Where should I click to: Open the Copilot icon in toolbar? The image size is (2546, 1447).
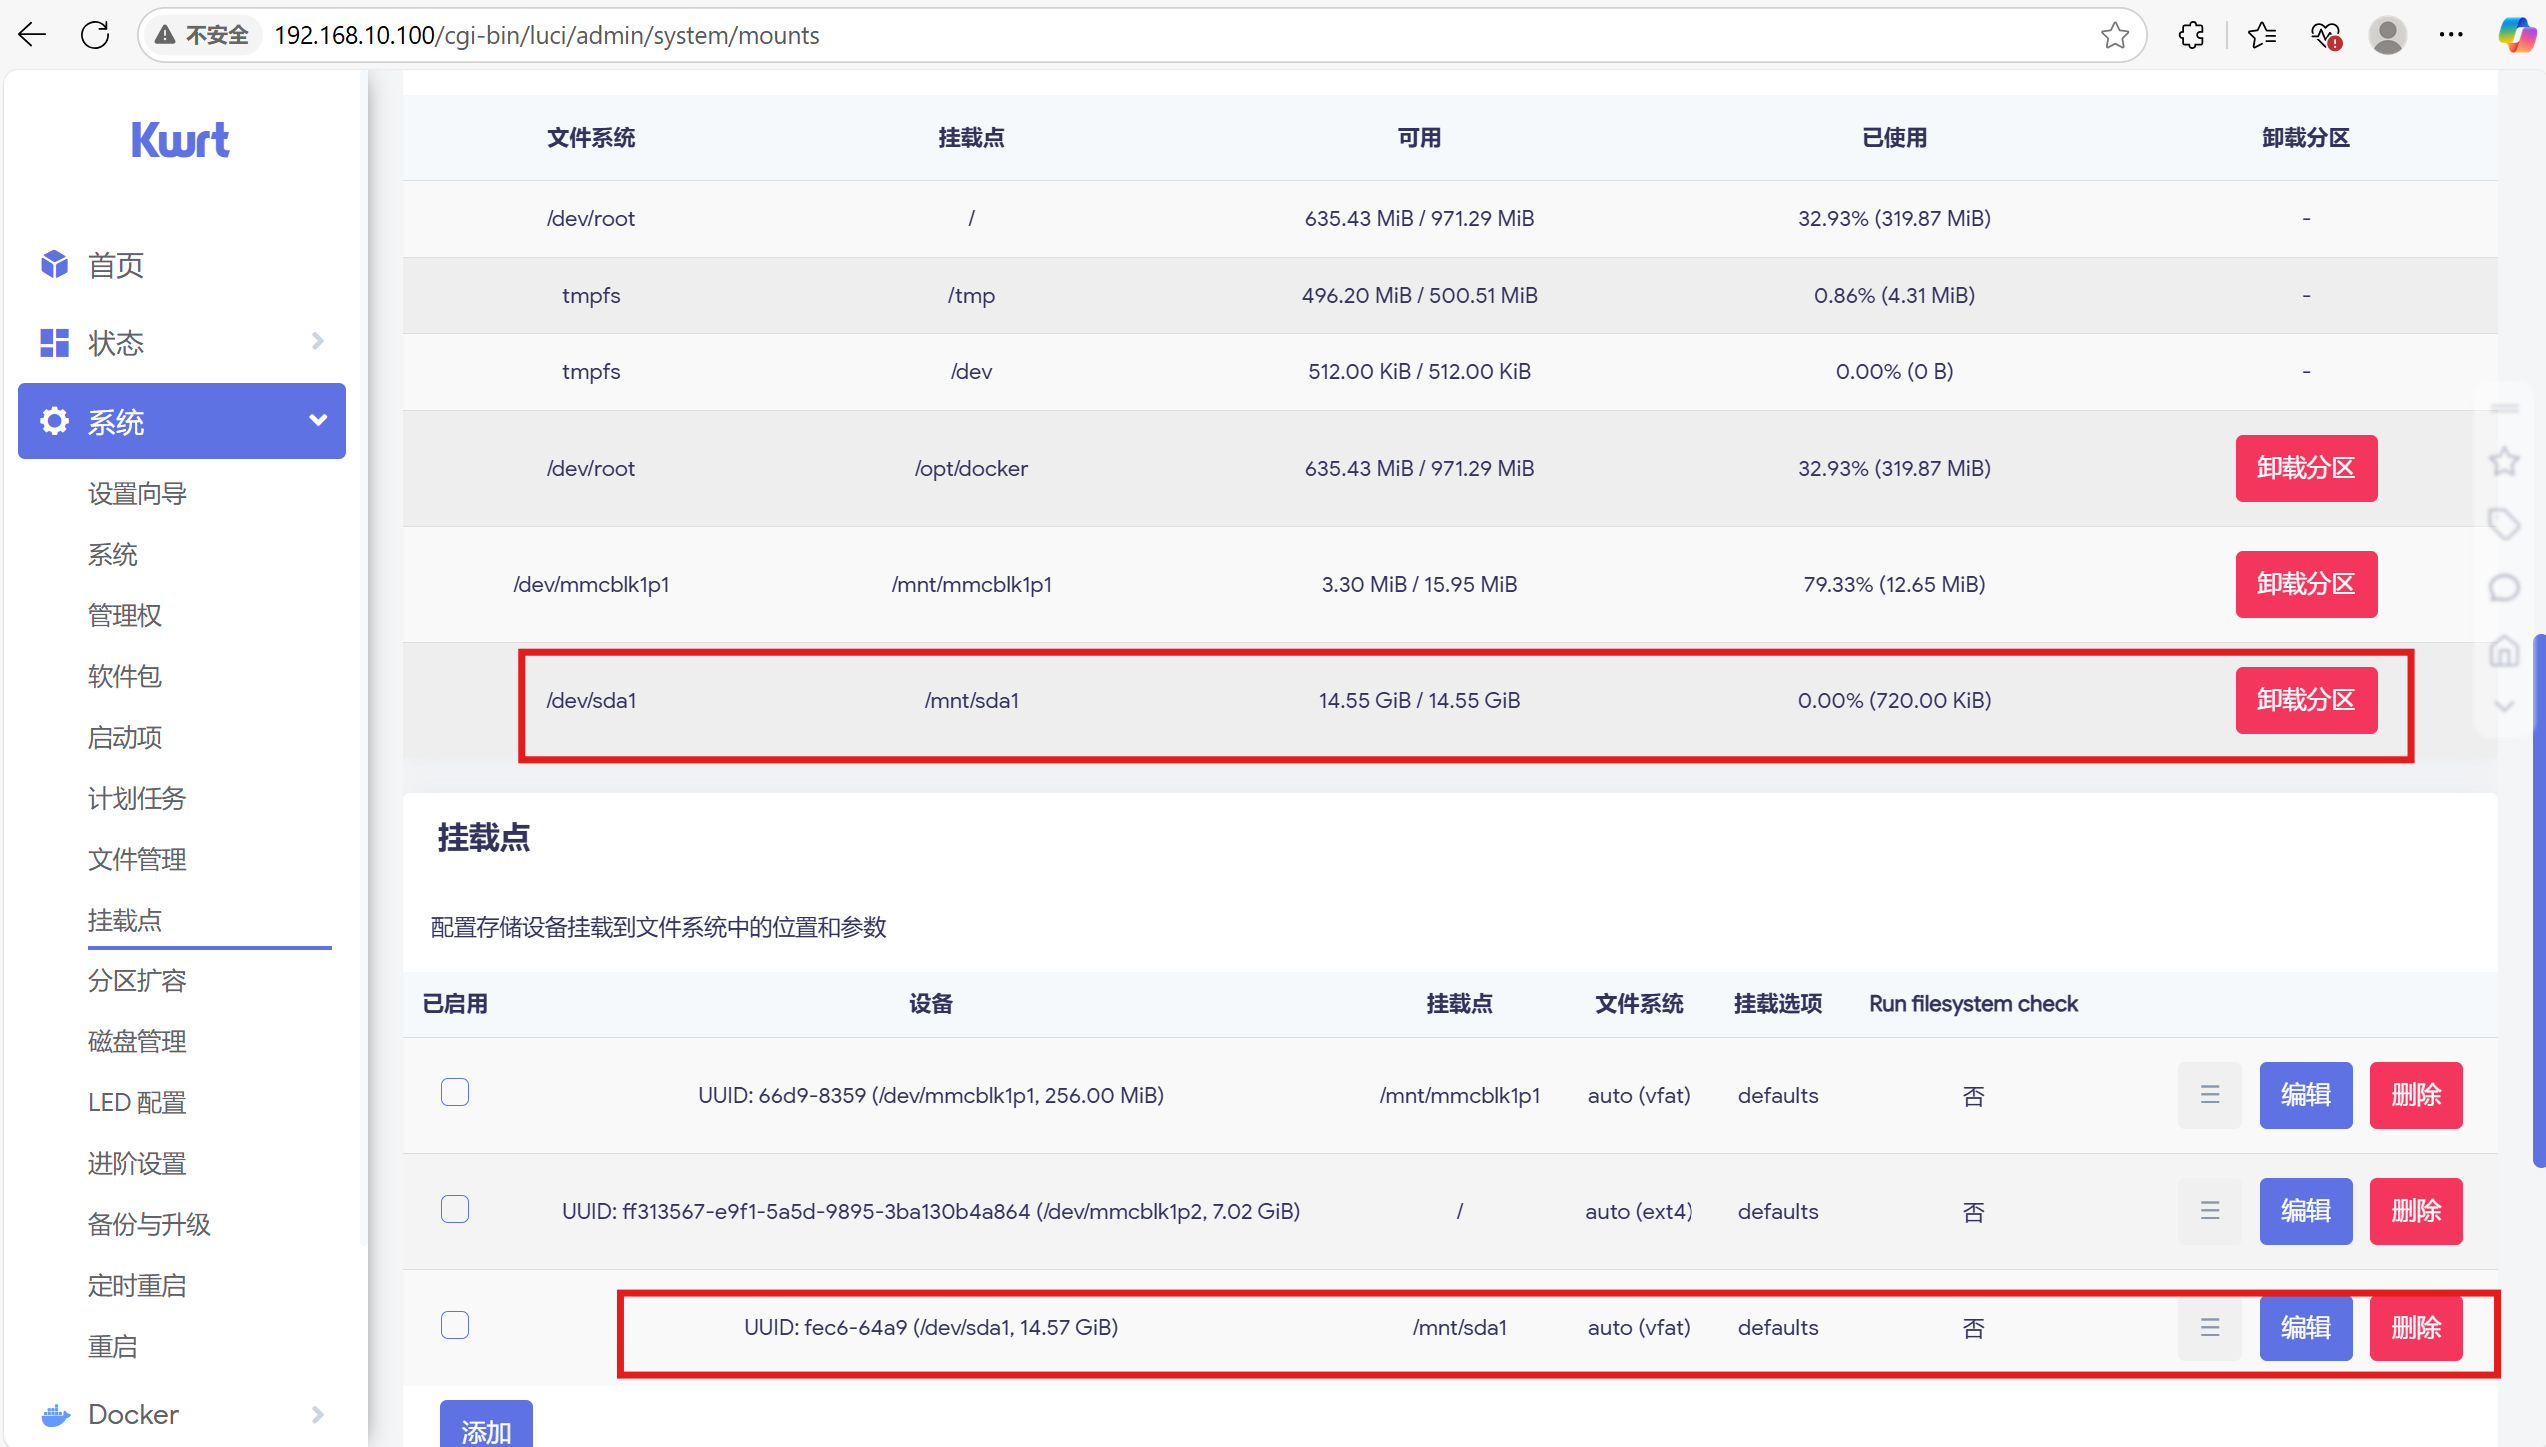point(2517,35)
